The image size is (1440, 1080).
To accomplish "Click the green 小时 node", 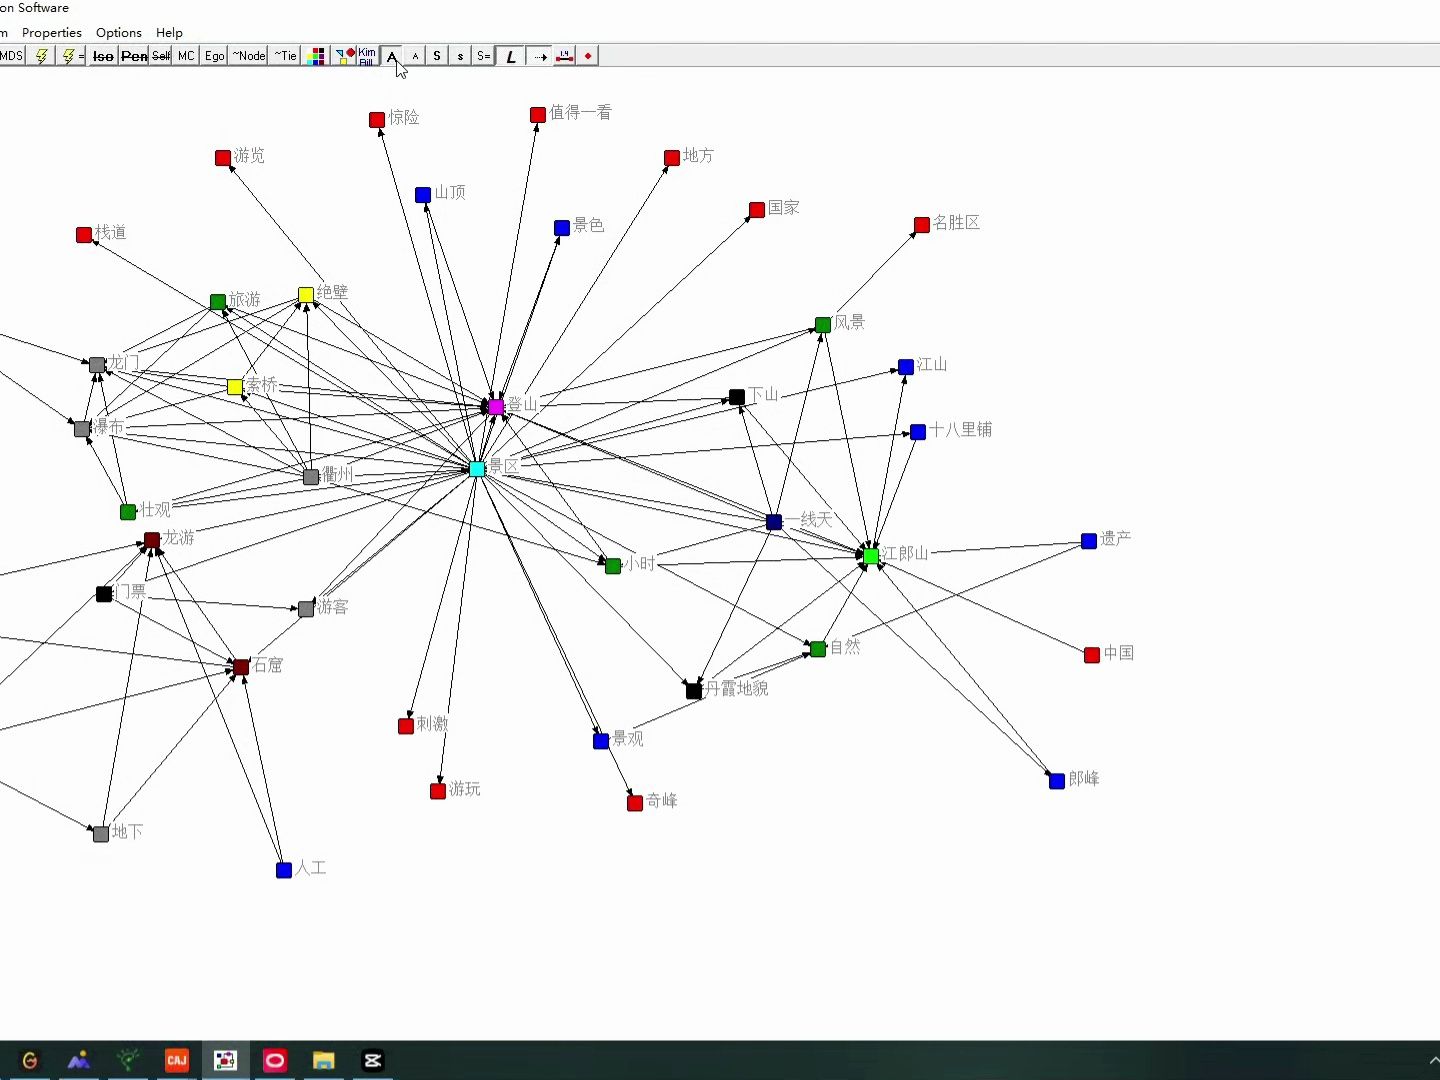I will coord(613,566).
